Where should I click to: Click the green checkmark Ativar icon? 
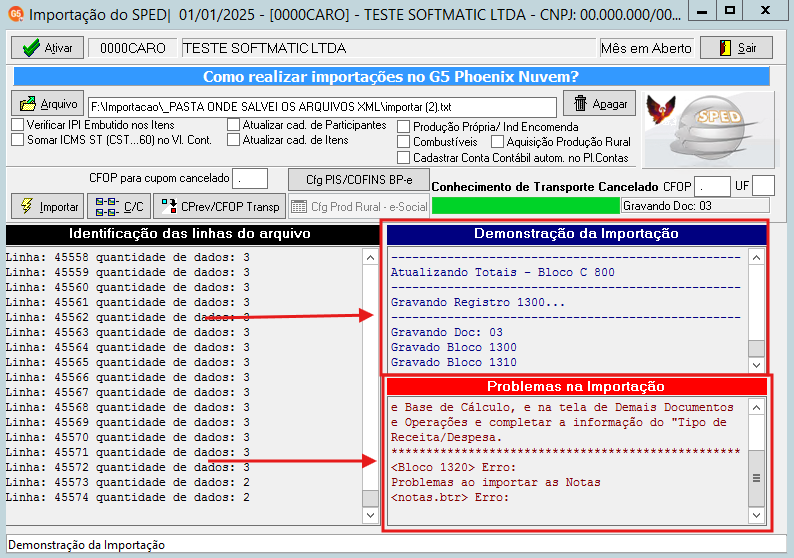[x=31, y=48]
